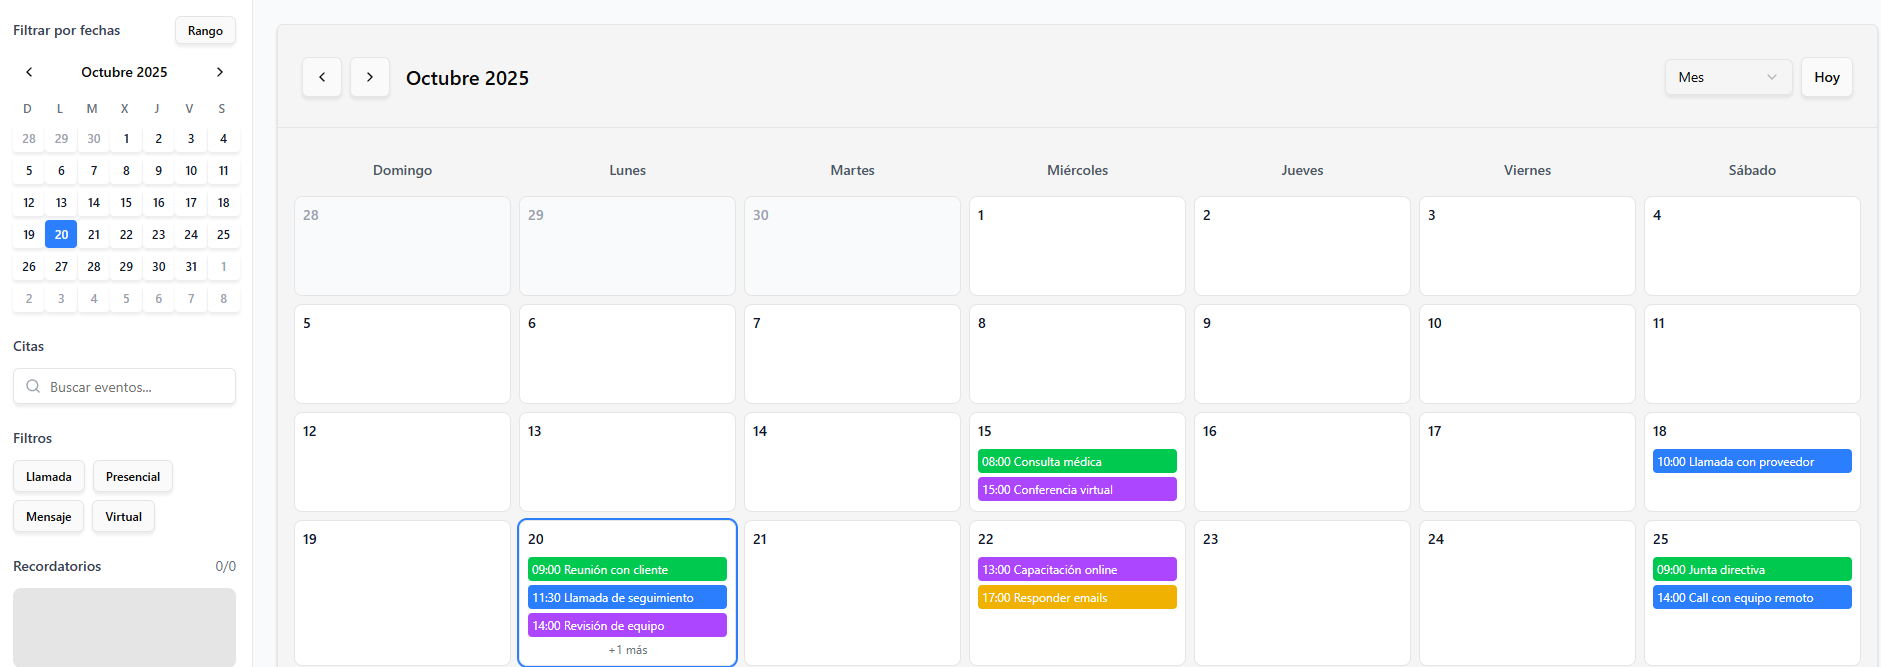Enable the Presencial filter
Screen dimensions: 1881x667
pyautogui.click(x=133, y=477)
